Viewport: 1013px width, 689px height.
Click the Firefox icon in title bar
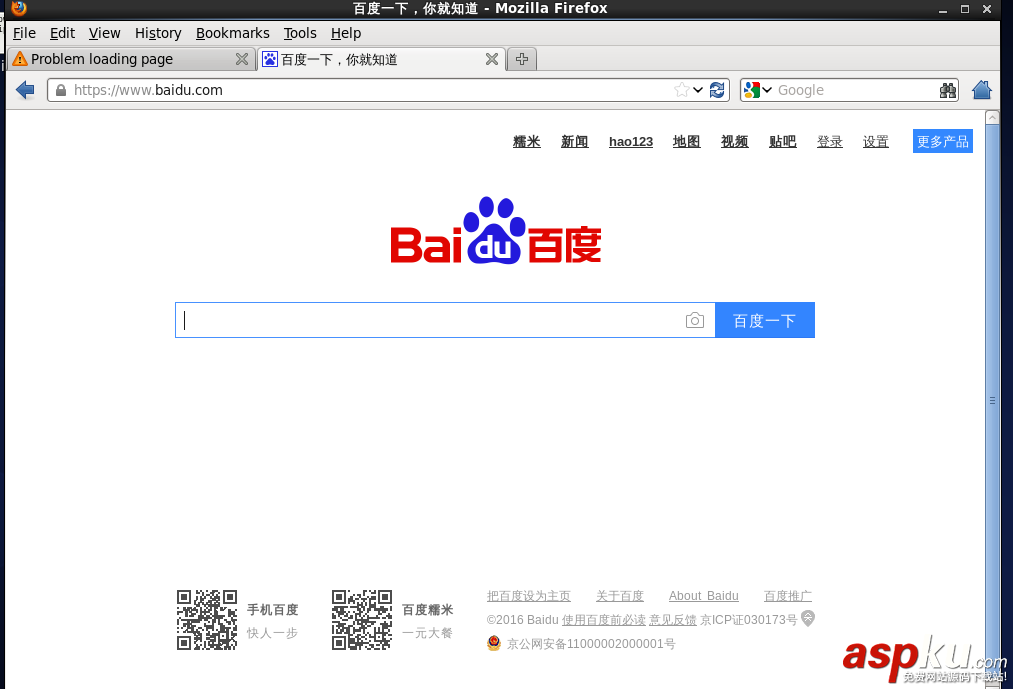click(19, 8)
